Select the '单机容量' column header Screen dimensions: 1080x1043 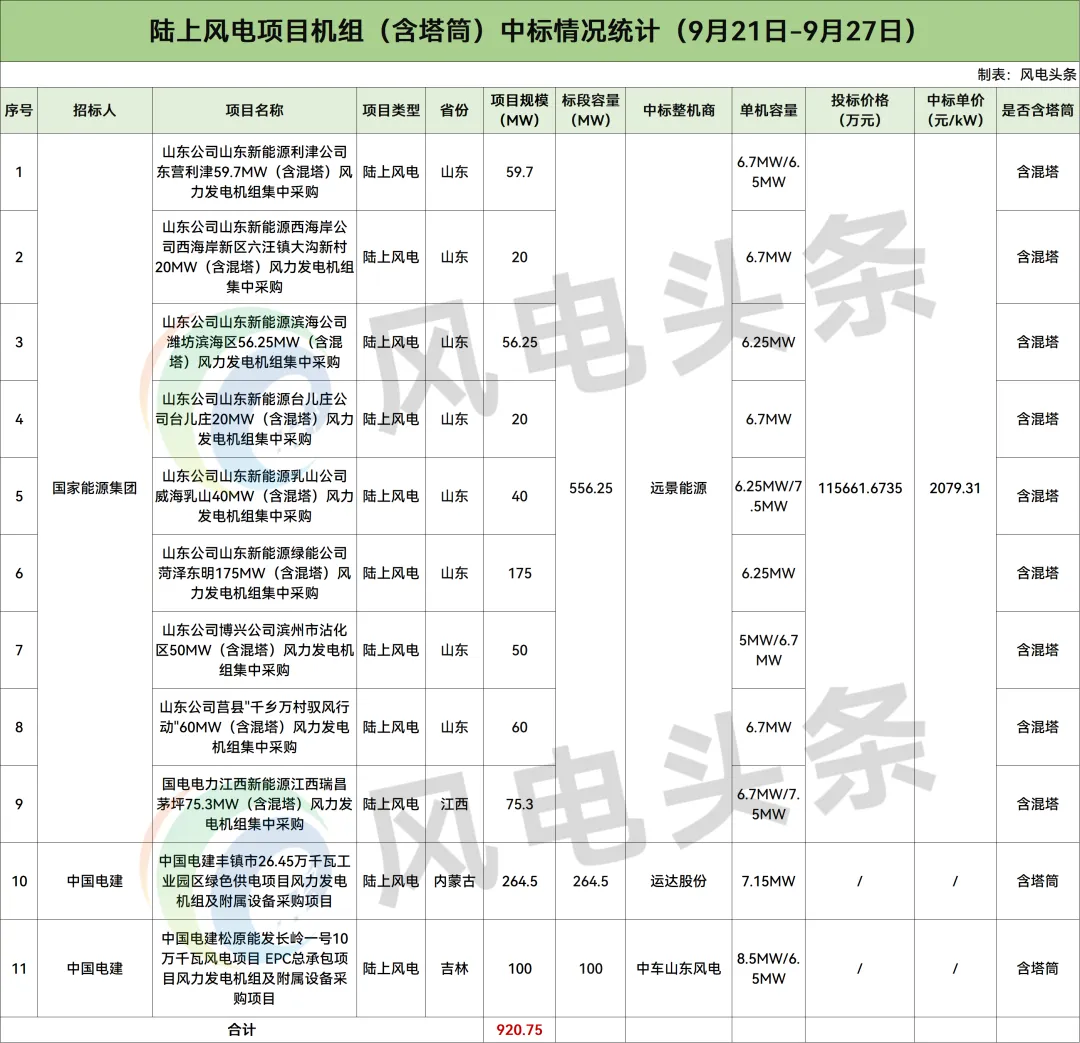(768, 110)
